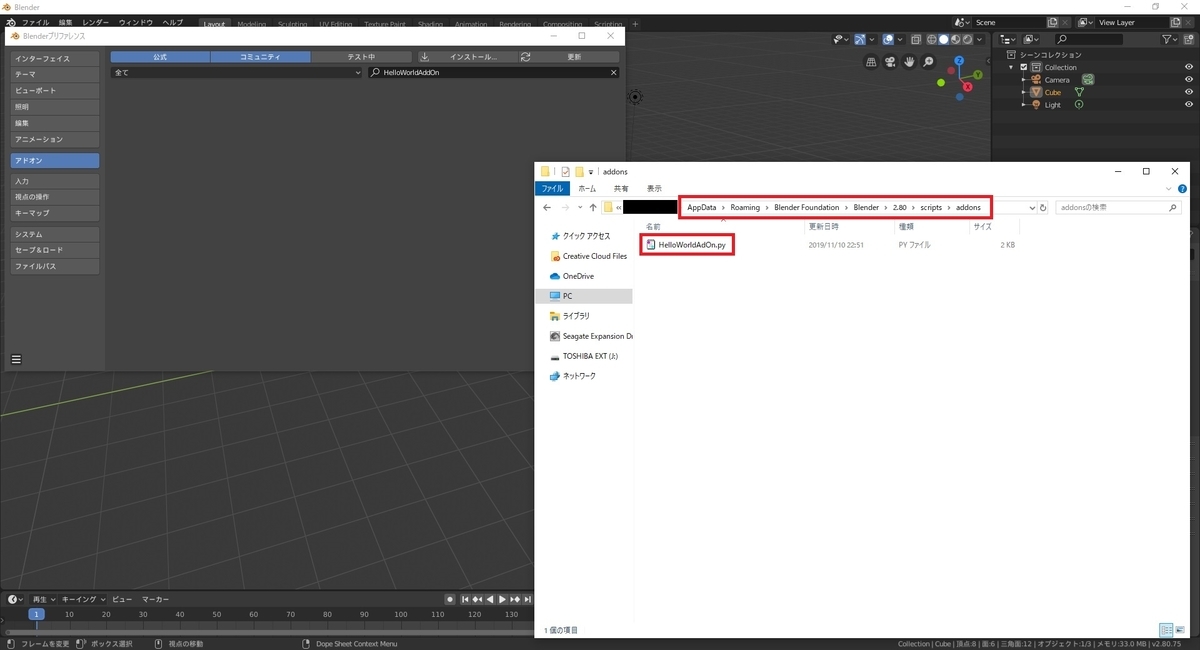Toggle viewport gizmos icon
This screenshot has height=650, width=1200.
860,39
